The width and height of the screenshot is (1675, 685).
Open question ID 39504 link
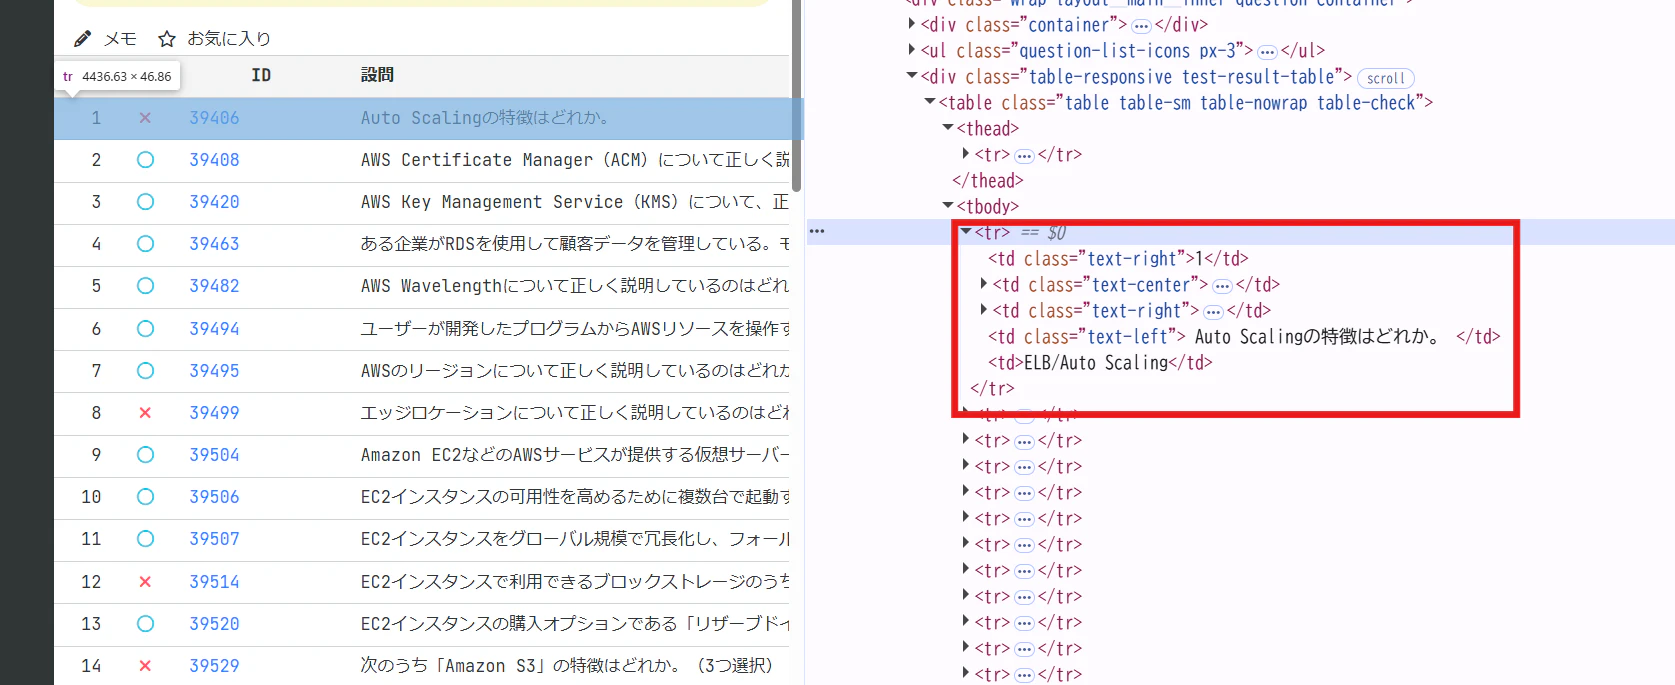(x=215, y=455)
